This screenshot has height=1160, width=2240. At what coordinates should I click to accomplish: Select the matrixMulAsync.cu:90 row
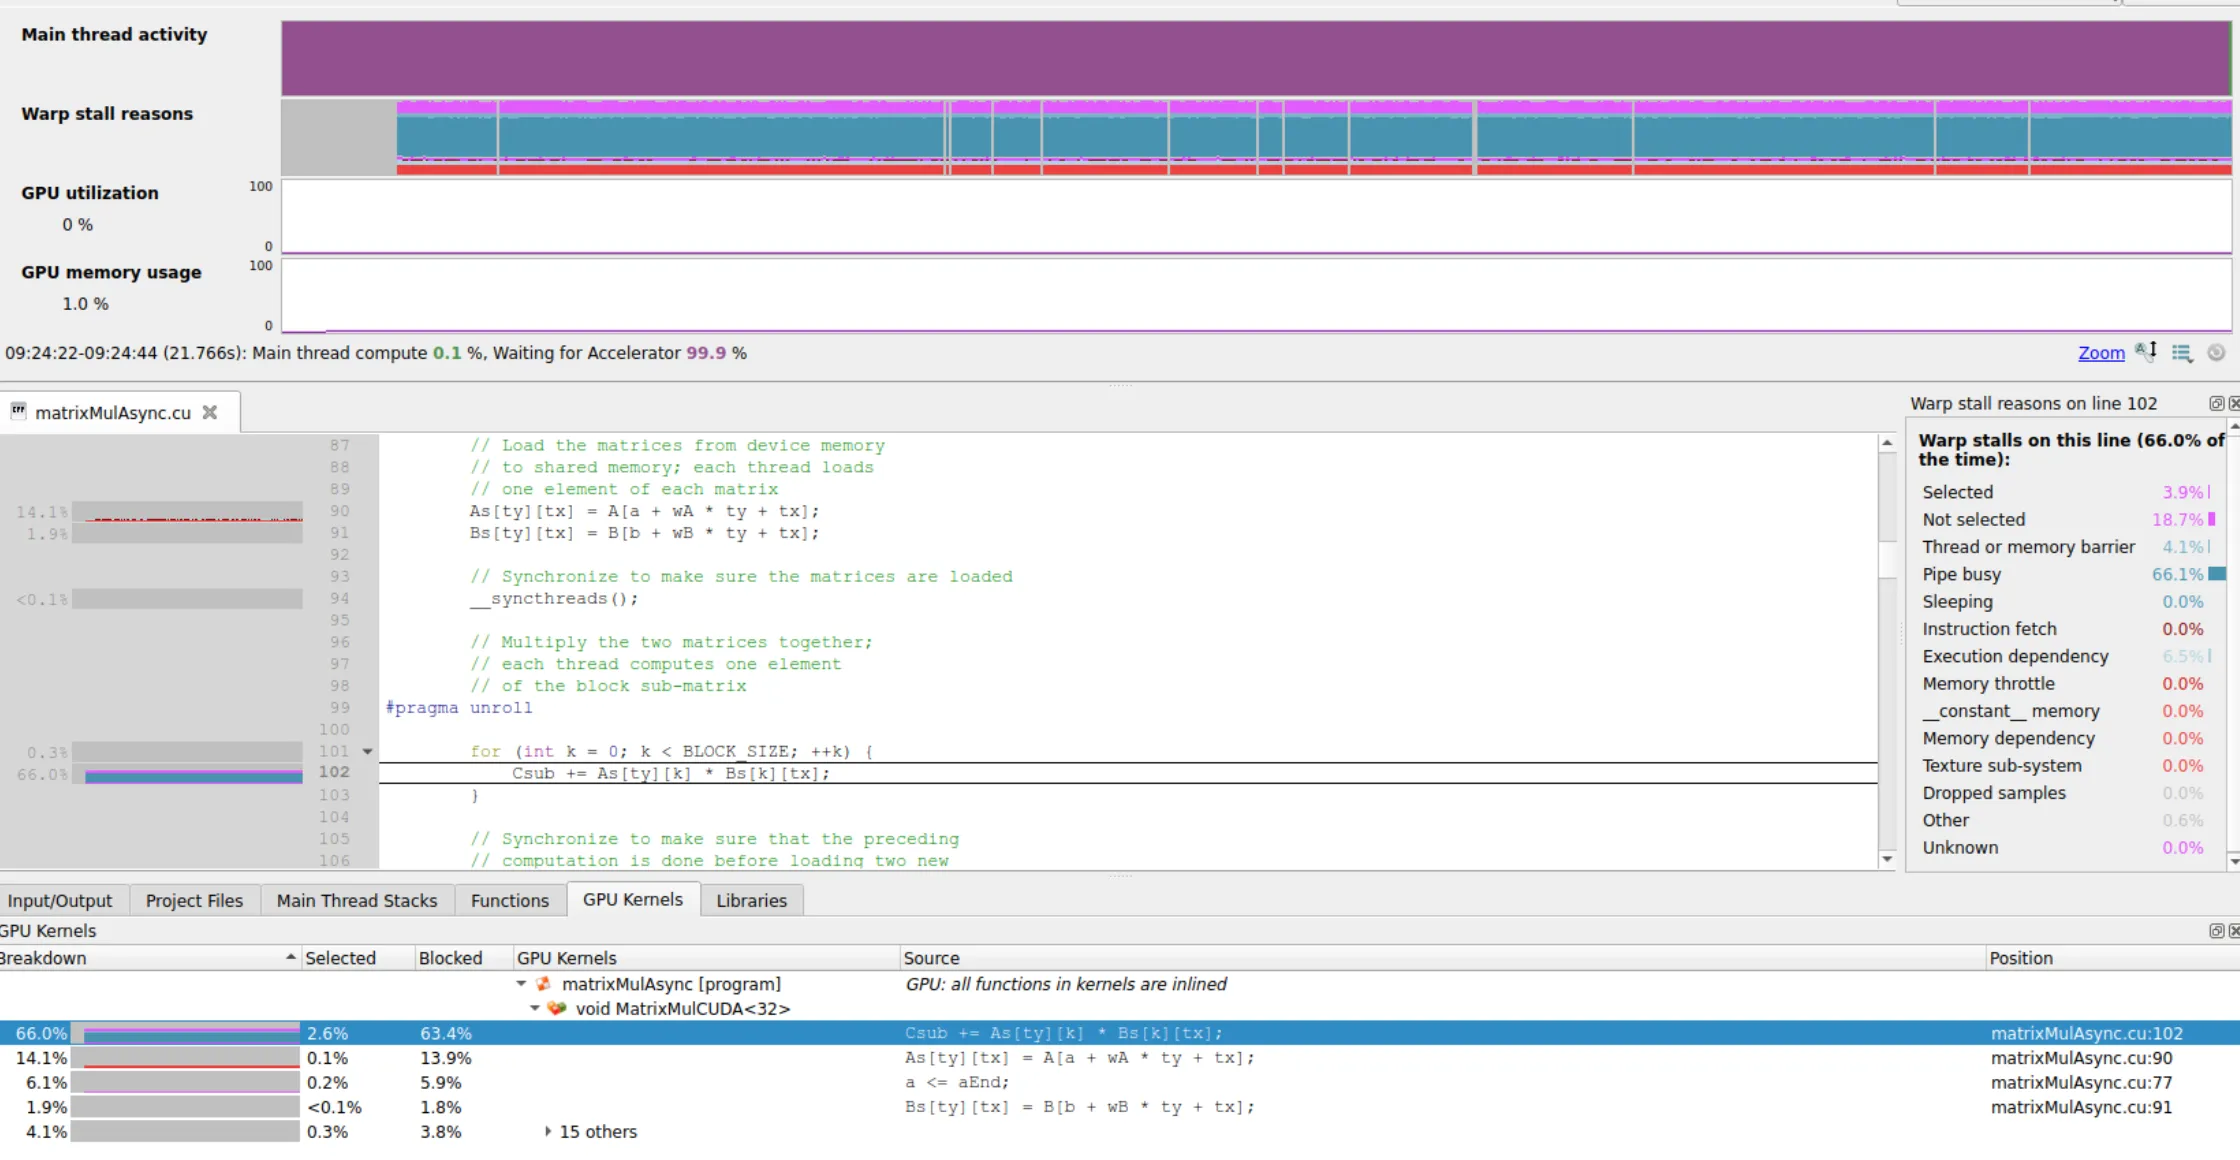(x=1120, y=1058)
